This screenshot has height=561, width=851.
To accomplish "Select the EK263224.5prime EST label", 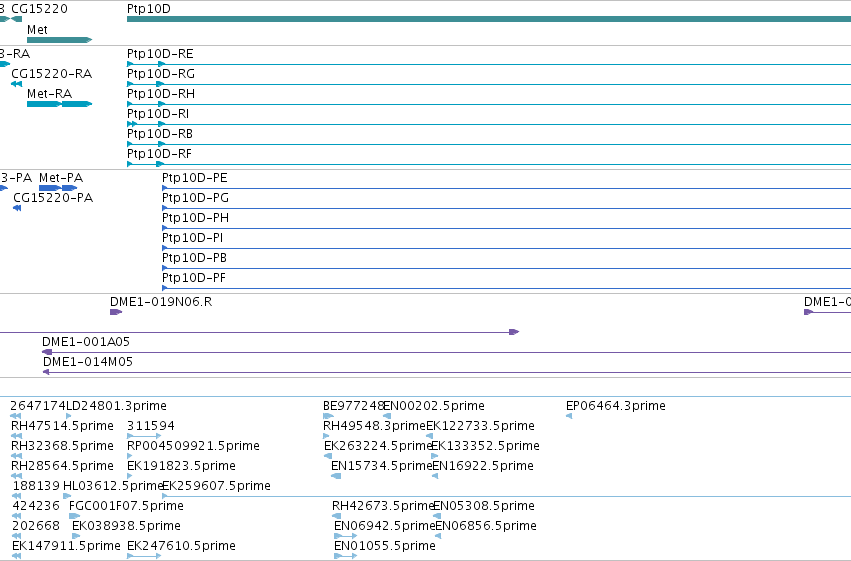I will click(x=378, y=446).
